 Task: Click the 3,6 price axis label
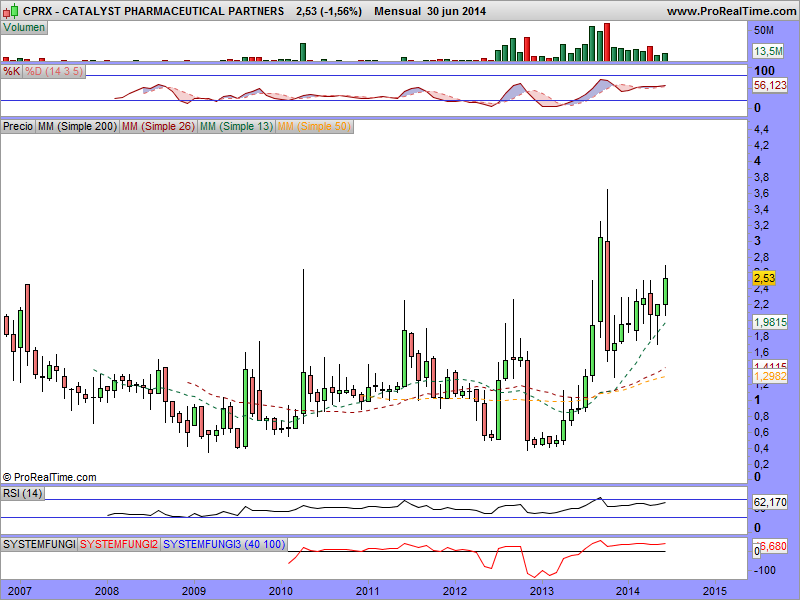point(761,193)
